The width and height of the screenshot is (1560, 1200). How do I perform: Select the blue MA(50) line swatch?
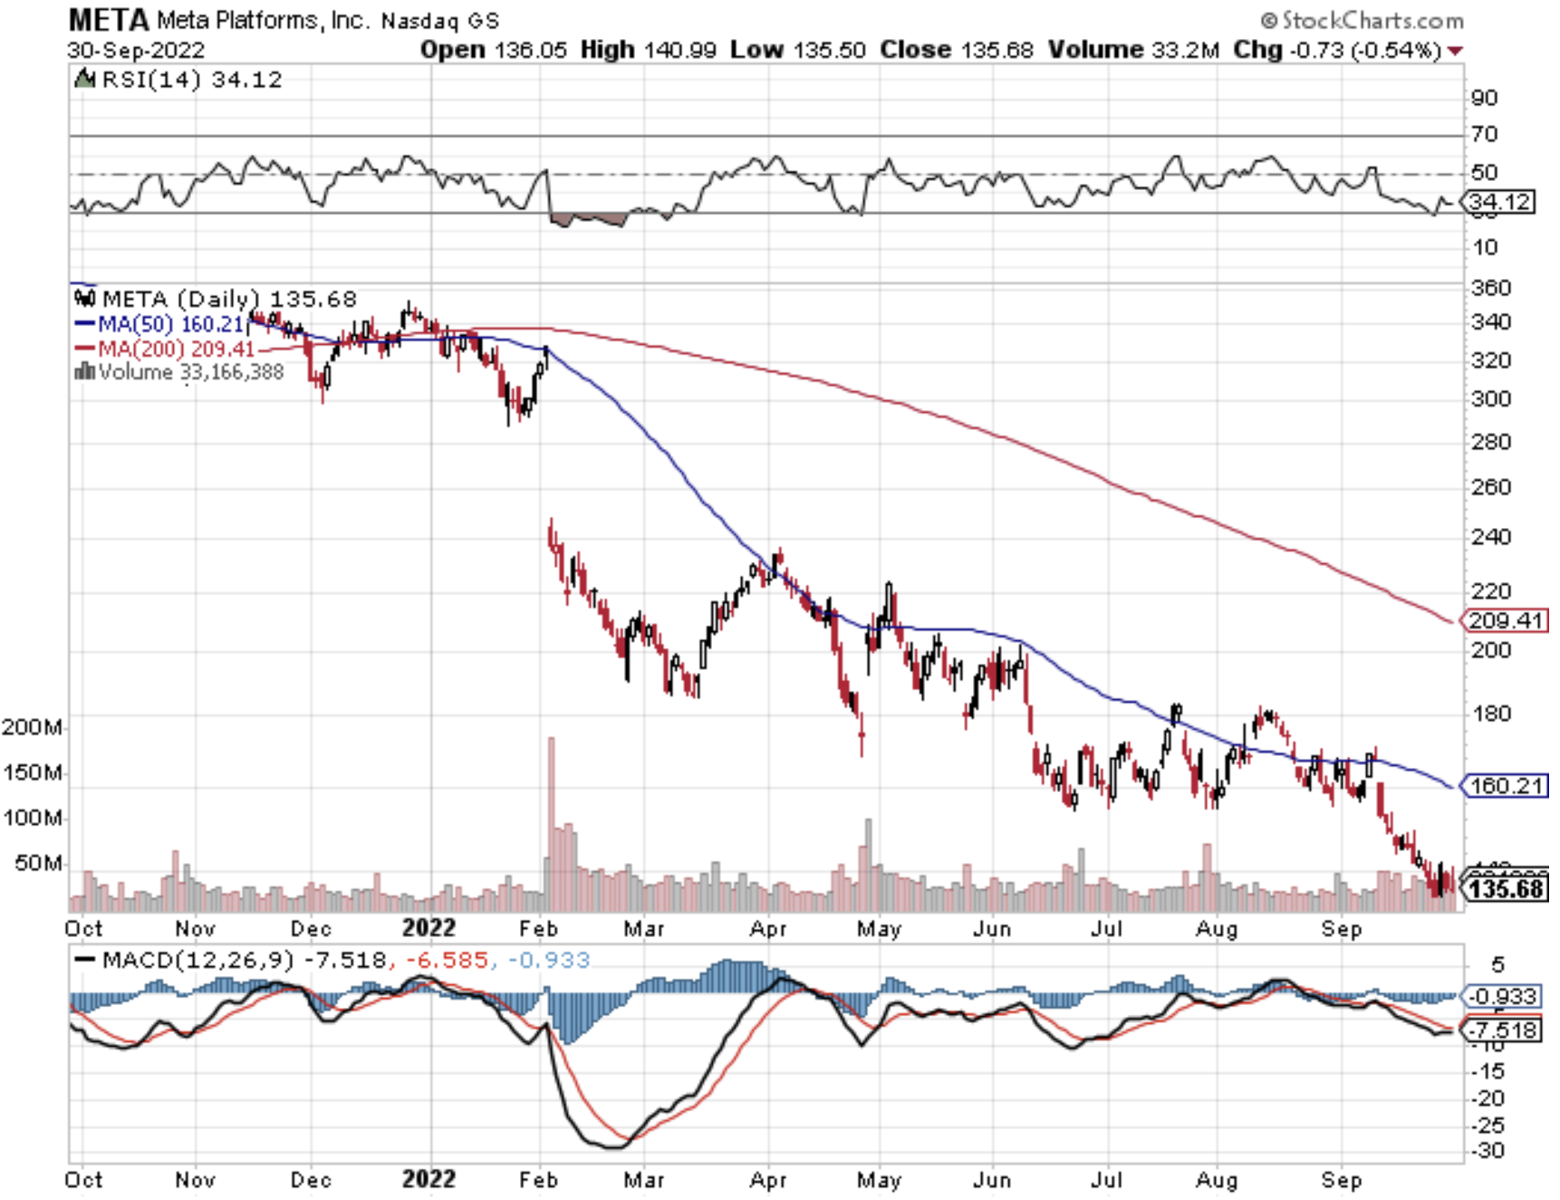click(85, 324)
